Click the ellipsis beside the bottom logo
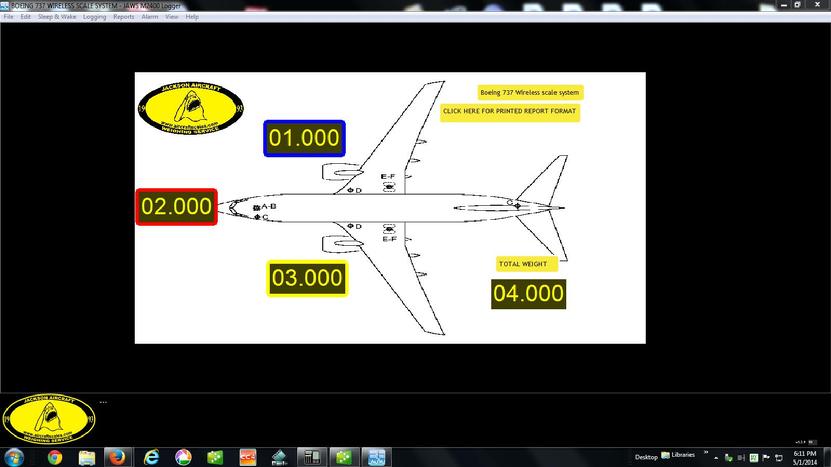Screen dimensions: 831x467 coord(103,402)
